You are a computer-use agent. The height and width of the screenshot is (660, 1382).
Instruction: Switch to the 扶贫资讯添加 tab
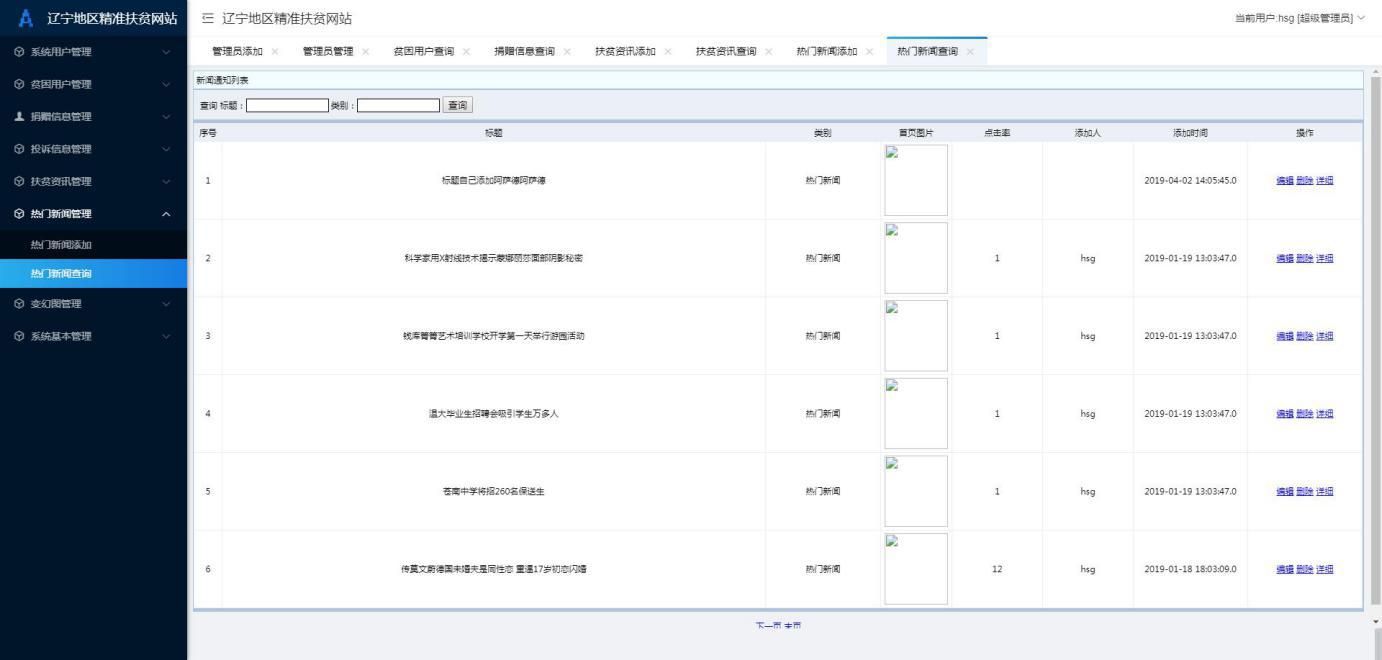(x=625, y=52)
